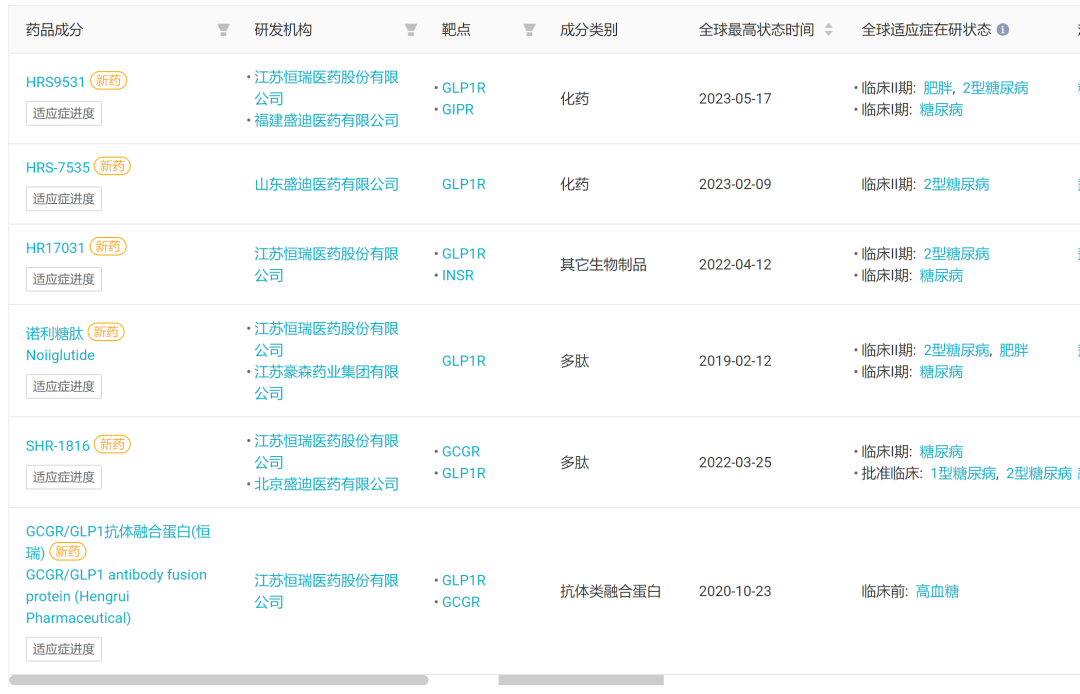Image resolution: width=1080 pixels, height=694 pixels.
Task: Open 北京盛迪医药有限公司 organization link
Action: (x=326, y=484)
